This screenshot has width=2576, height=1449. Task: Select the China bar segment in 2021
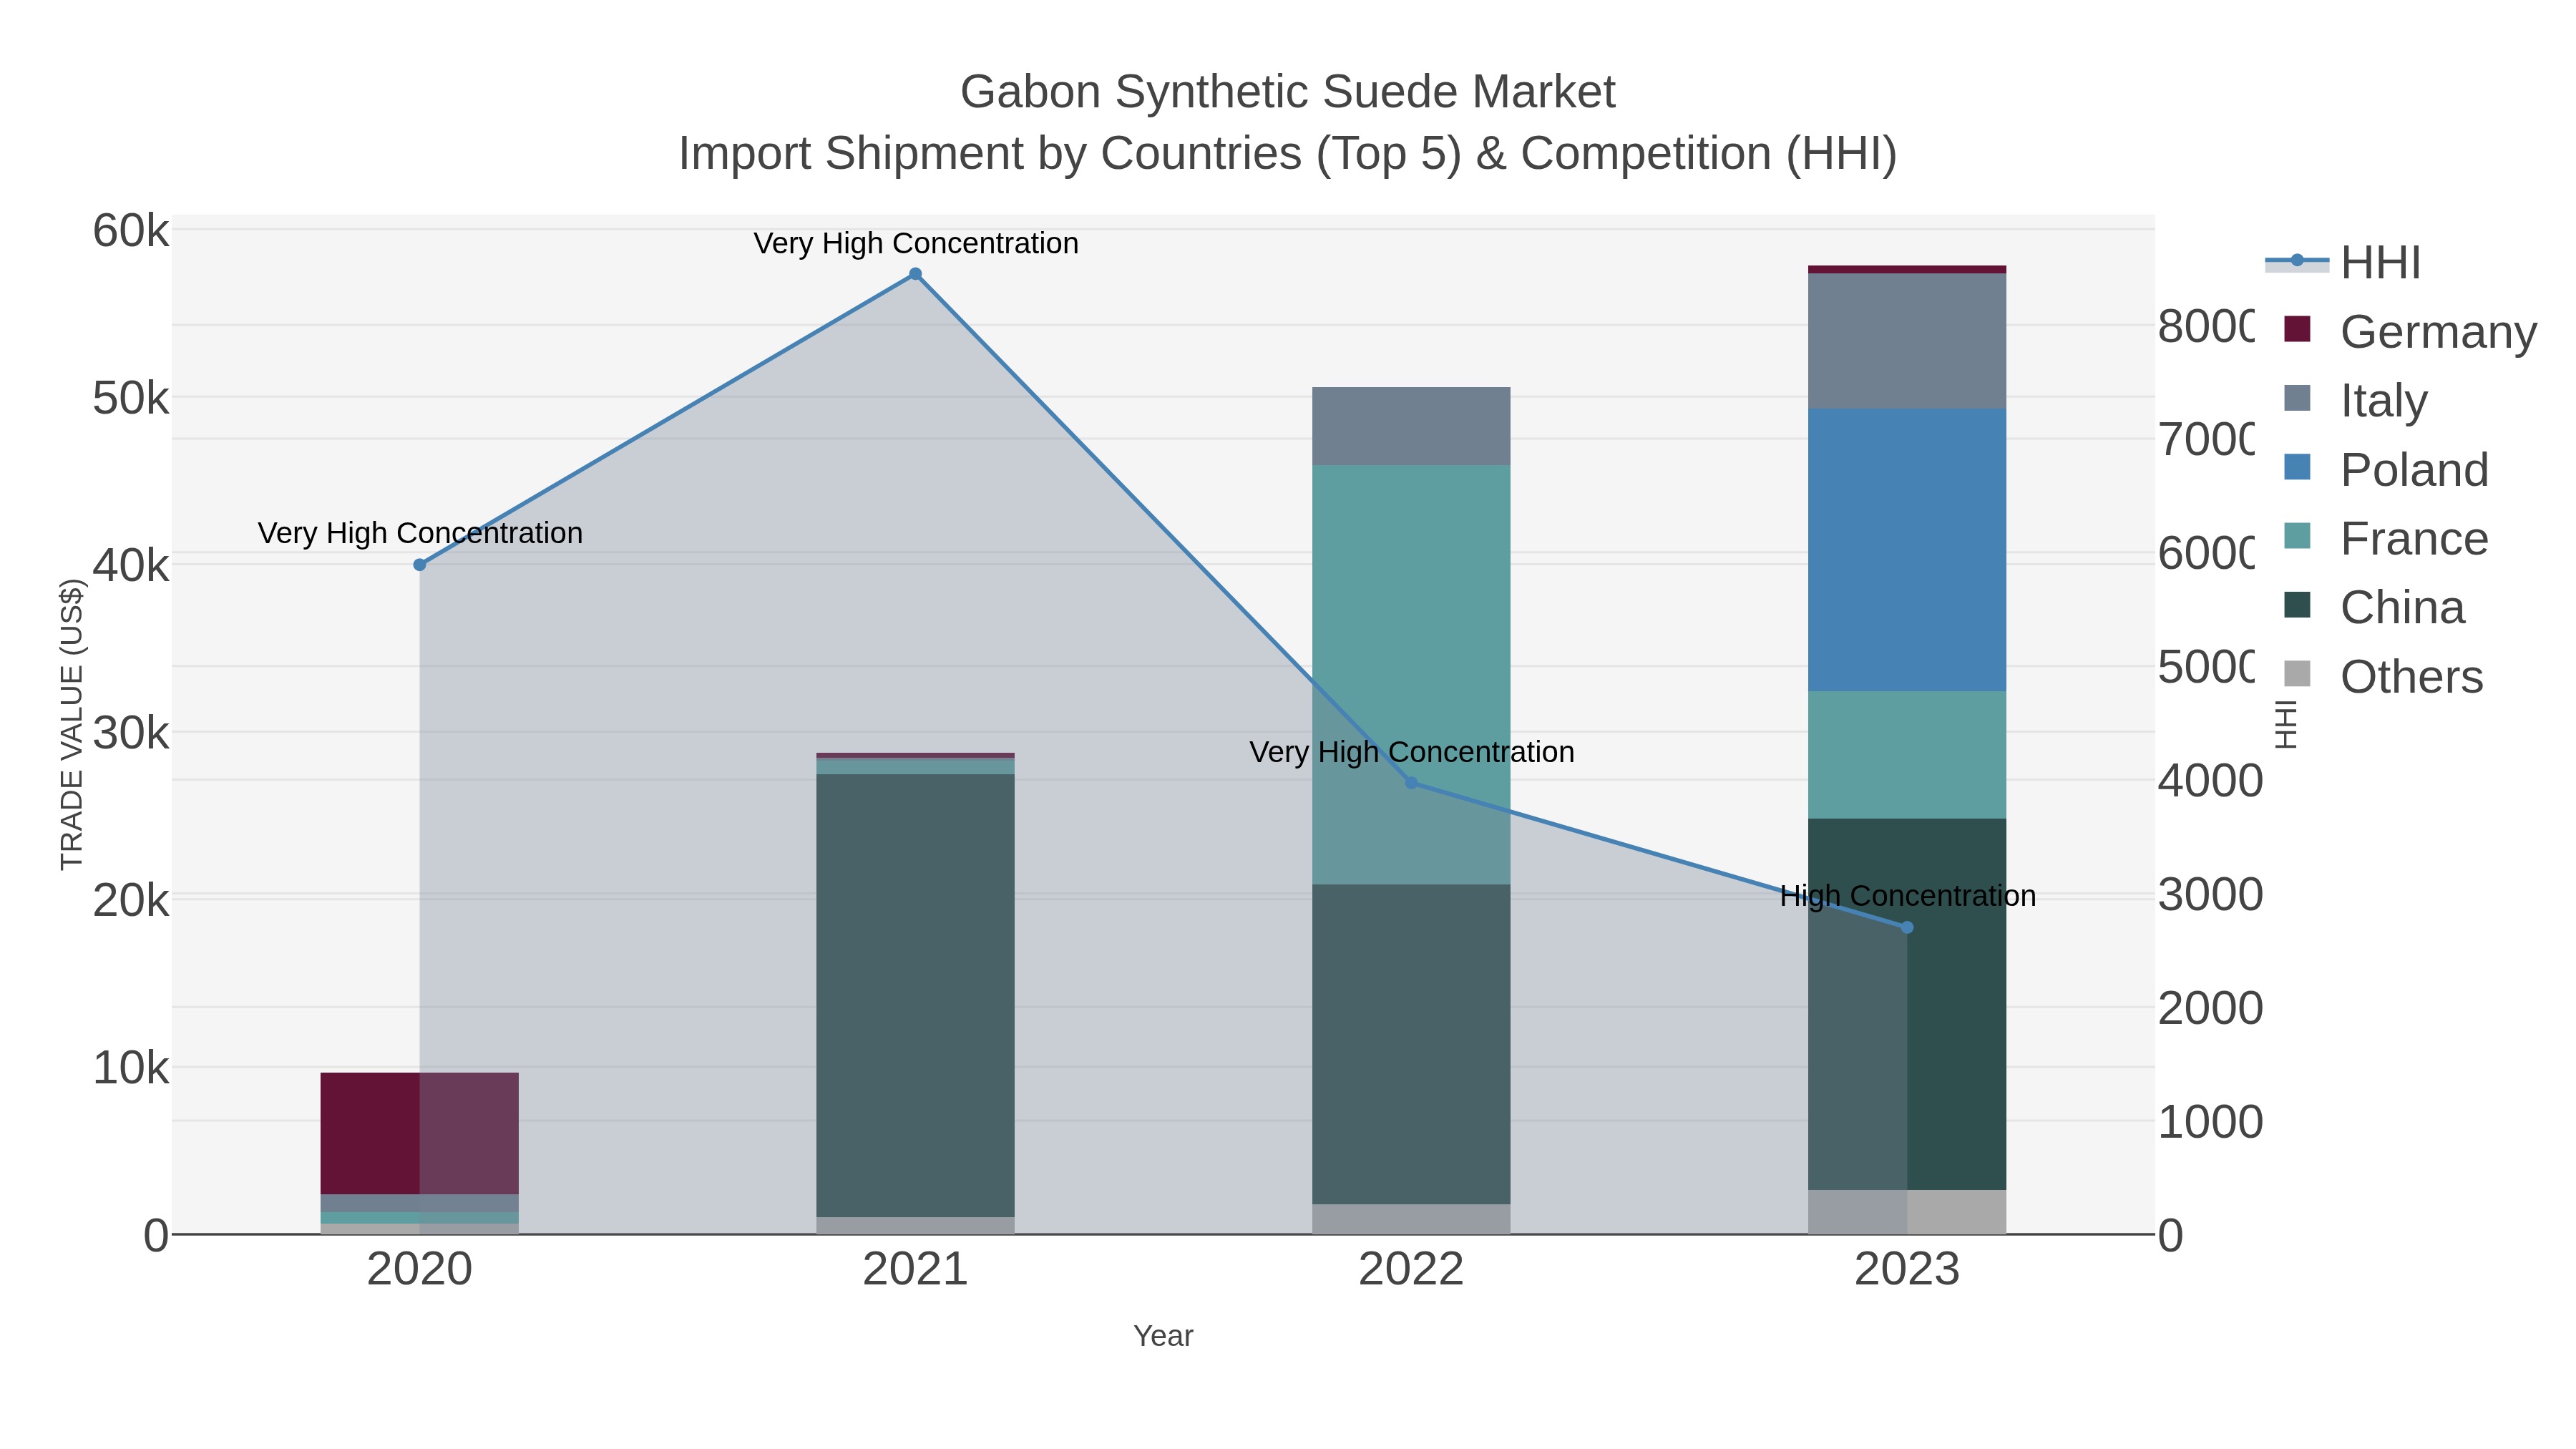click(915, 996)
